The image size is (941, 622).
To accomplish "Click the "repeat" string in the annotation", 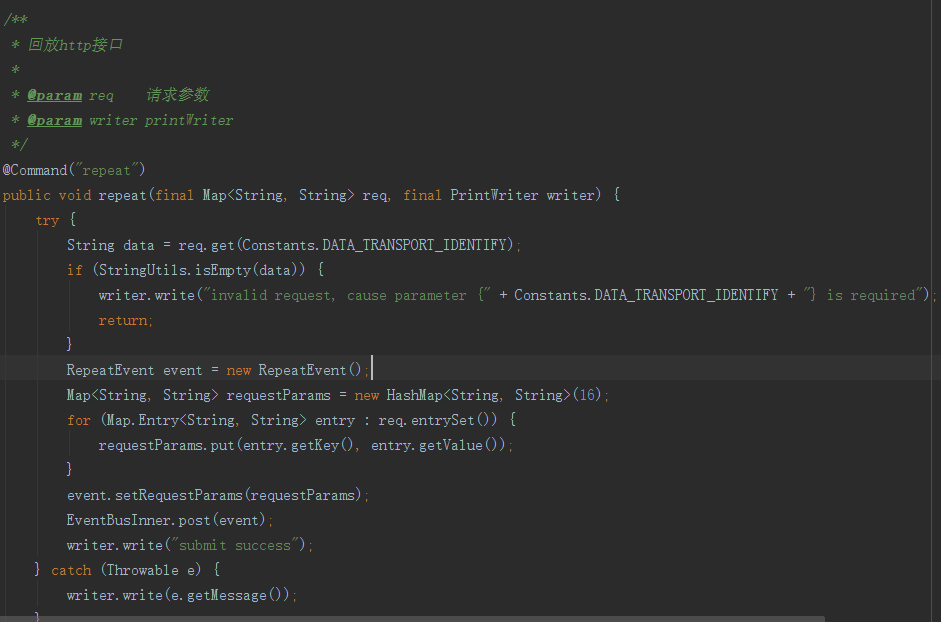I will (106, 170).
